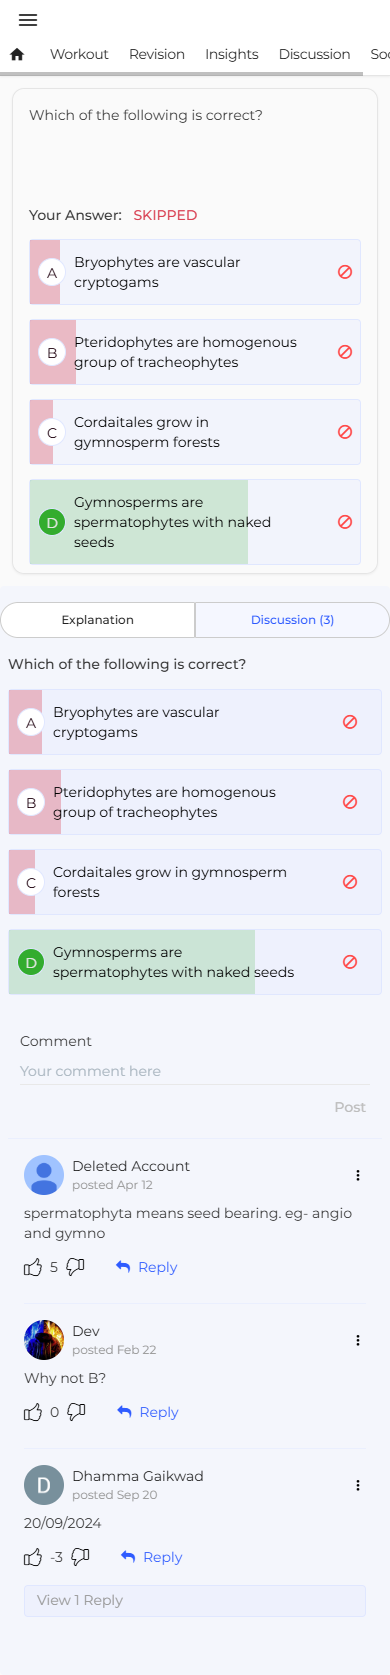Screen dimensions: 390x1675
Task: Select option D Gymnosperms in top card
Action: pos(195,522)
